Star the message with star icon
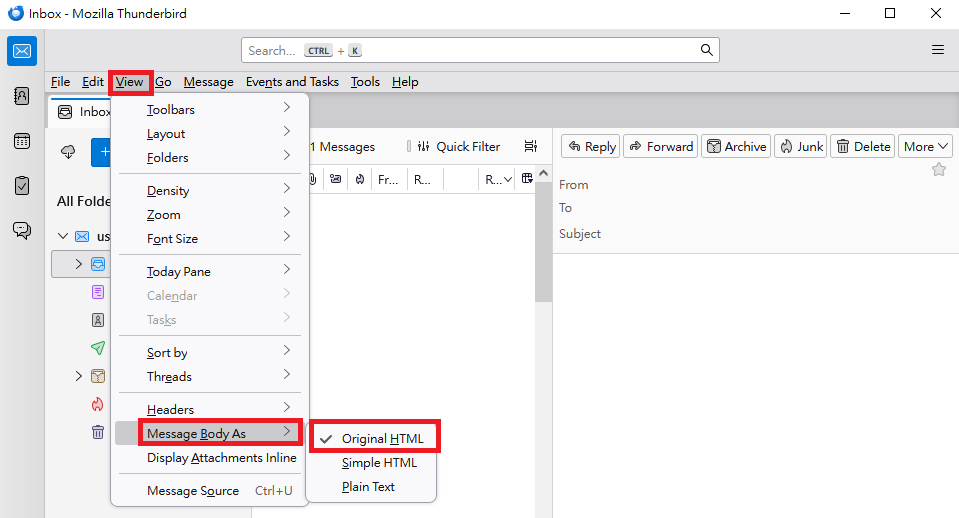Screen dimensions: 959x518 click(939, 169)
